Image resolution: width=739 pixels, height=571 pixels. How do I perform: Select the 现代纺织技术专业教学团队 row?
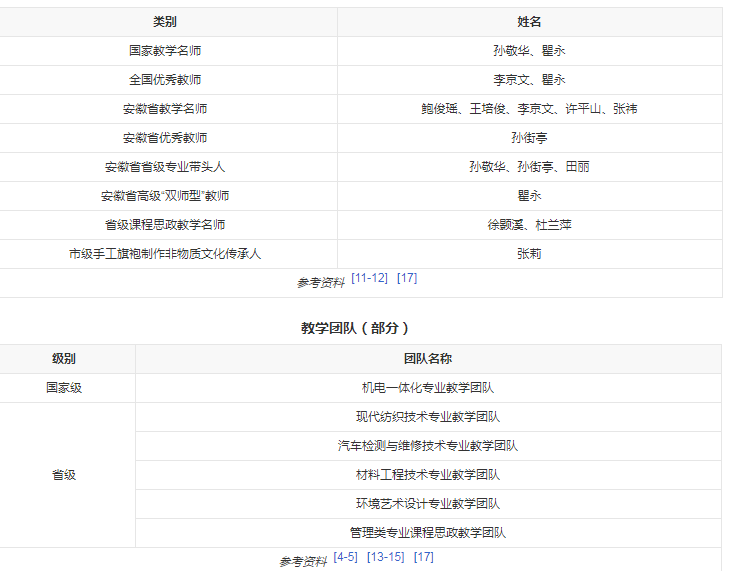[428, 417]
